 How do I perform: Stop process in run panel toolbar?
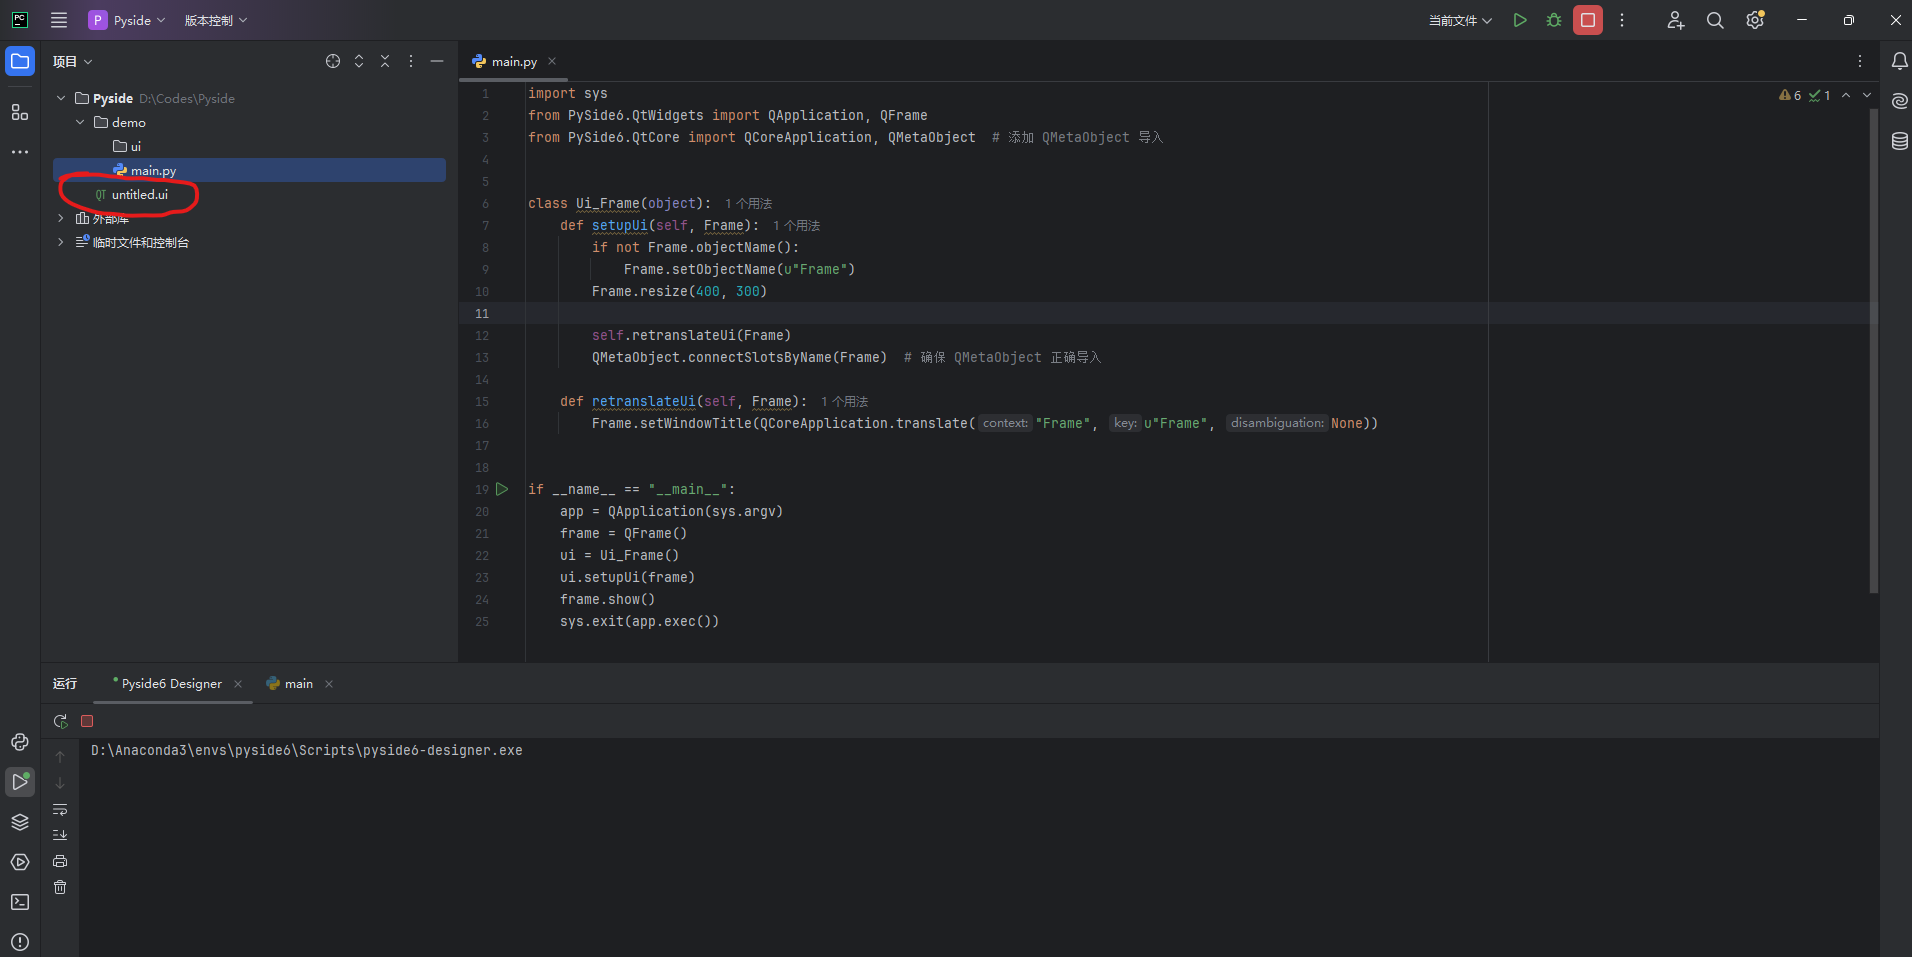(x=87, y=721)
